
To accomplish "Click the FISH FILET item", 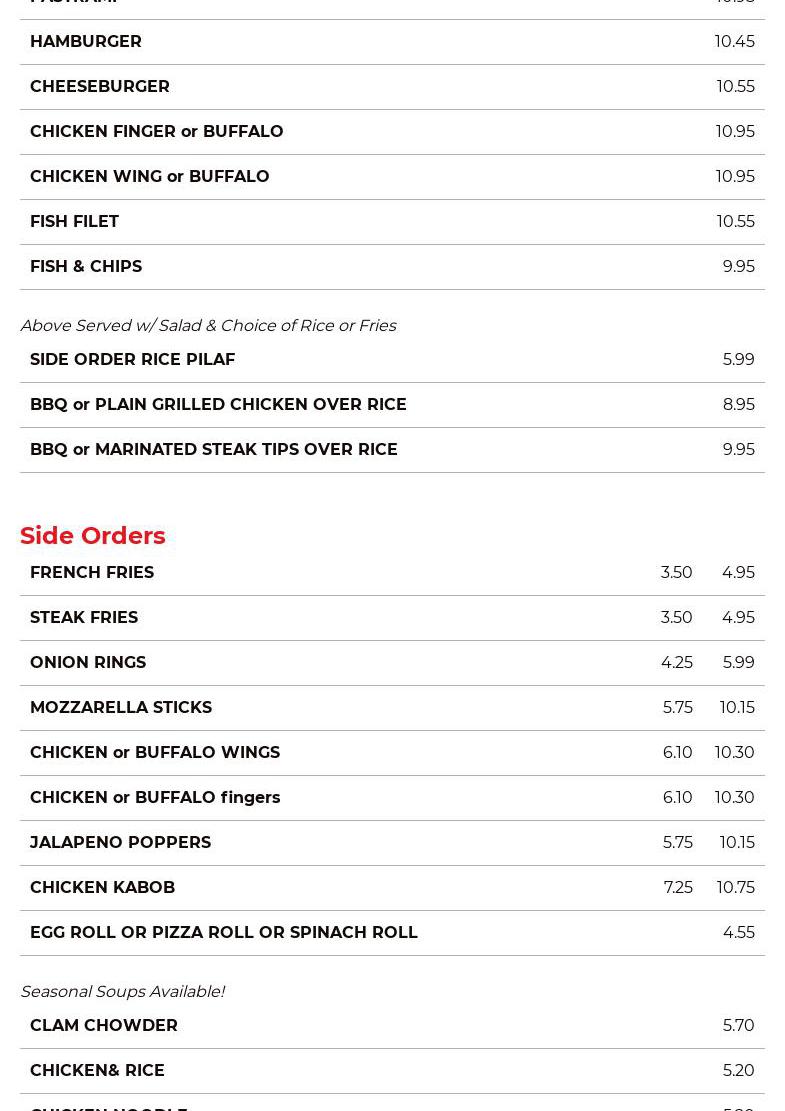I will (x=75, y=222).
